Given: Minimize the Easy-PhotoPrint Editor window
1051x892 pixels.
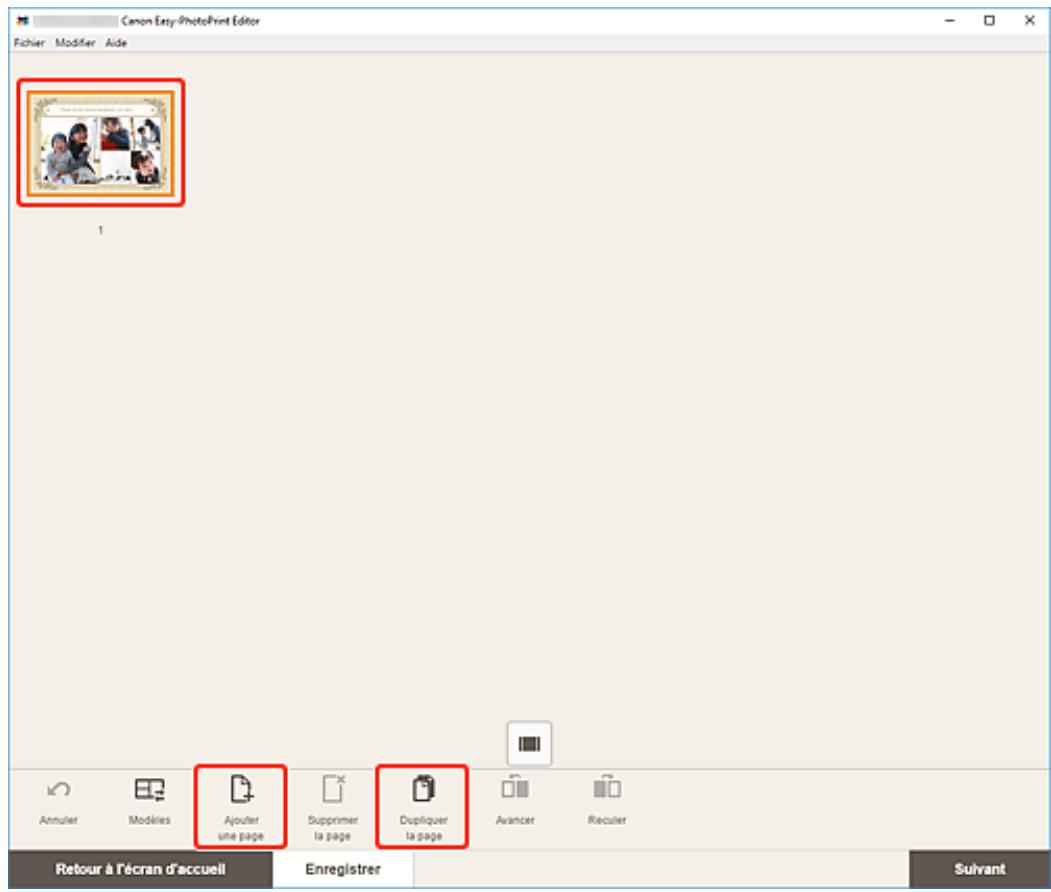Looking at the screenshot, I should tap(950, 21).
